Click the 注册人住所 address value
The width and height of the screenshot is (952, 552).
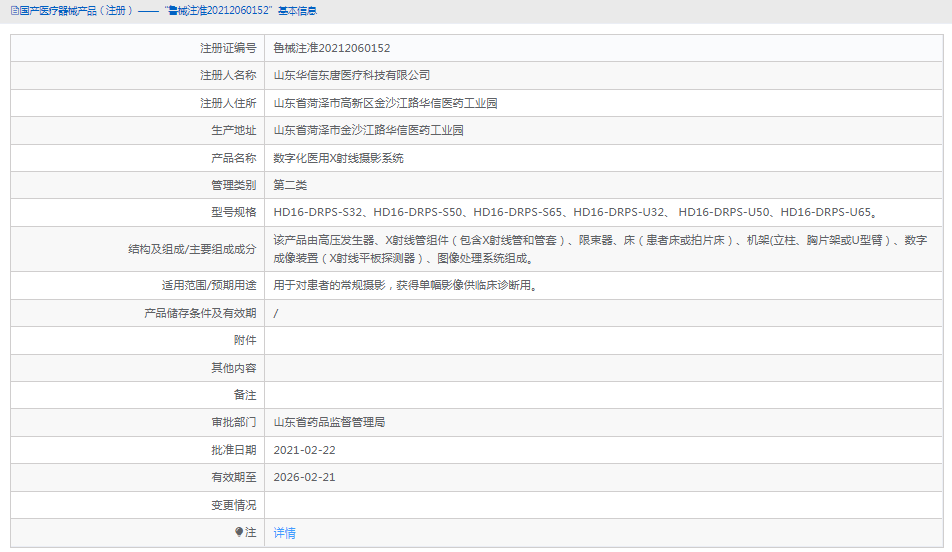(x=385, y=103)
